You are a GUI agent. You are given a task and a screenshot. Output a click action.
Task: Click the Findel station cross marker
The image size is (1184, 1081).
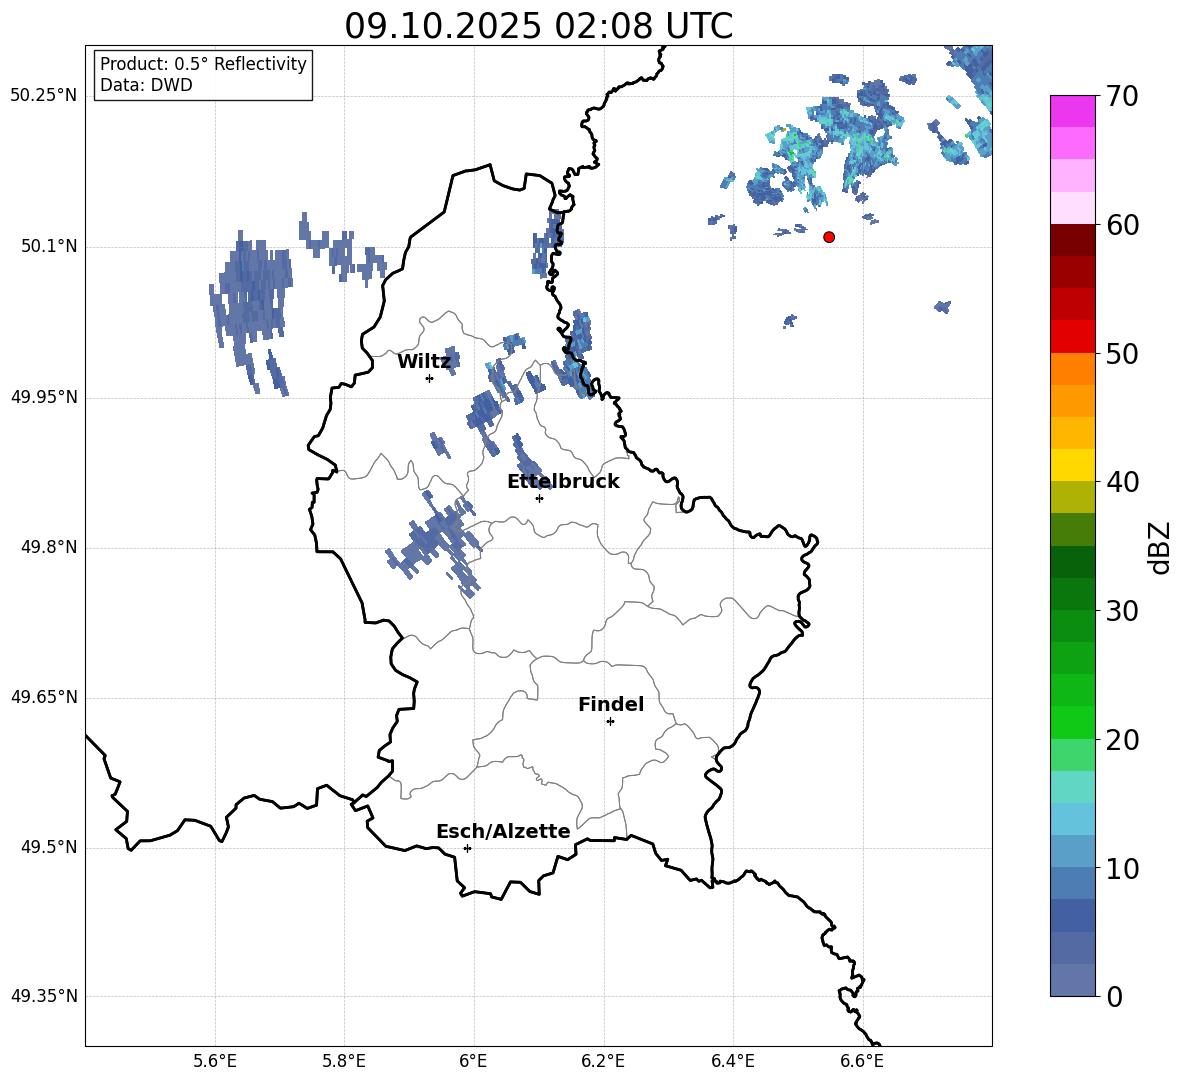pyautogui.click(x=610, y=722)
